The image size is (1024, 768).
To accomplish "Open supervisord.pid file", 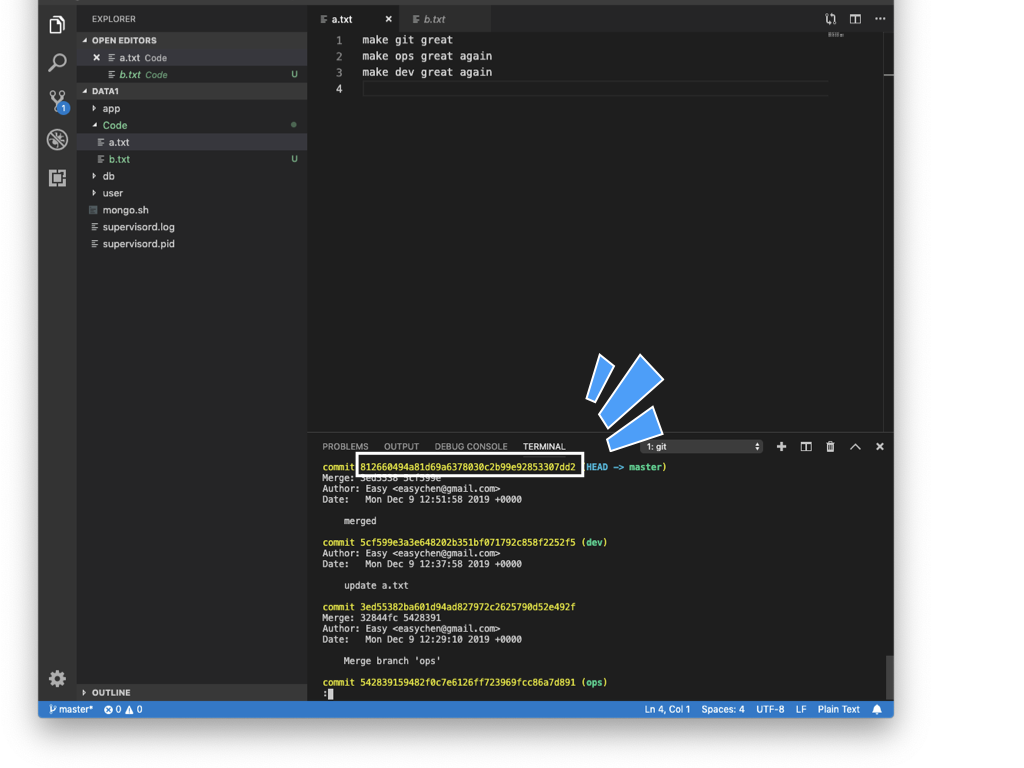I will pyautogui.click(x=192, y=244).
